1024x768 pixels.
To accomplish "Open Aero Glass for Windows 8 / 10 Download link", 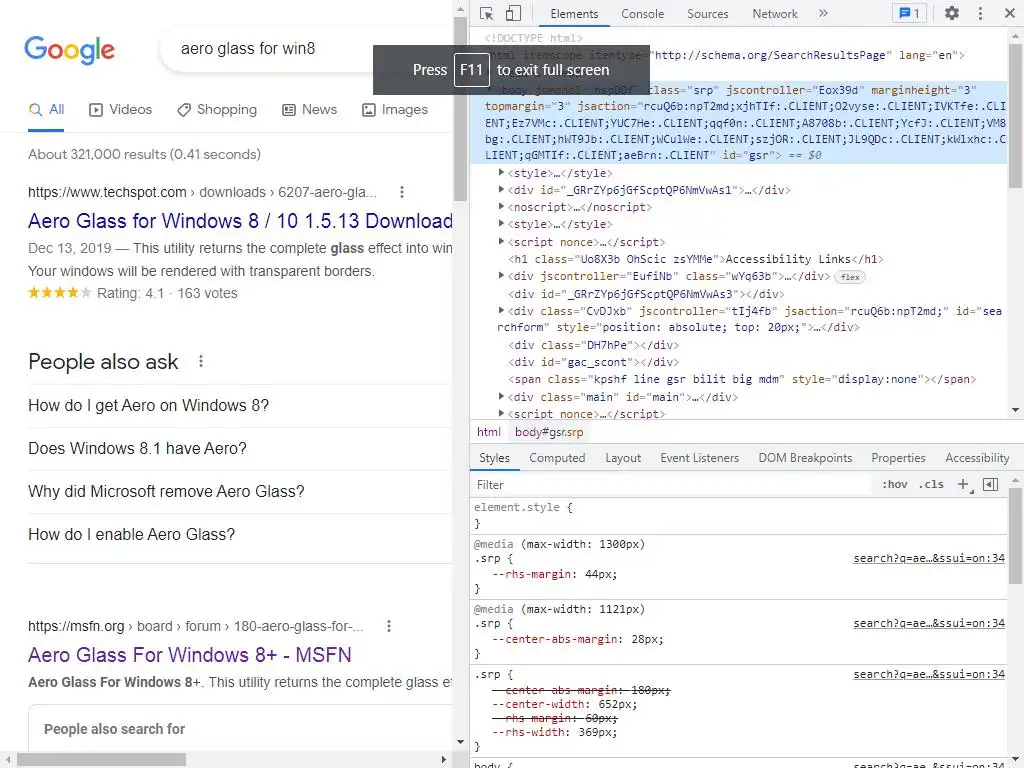I will click(240, 221).
